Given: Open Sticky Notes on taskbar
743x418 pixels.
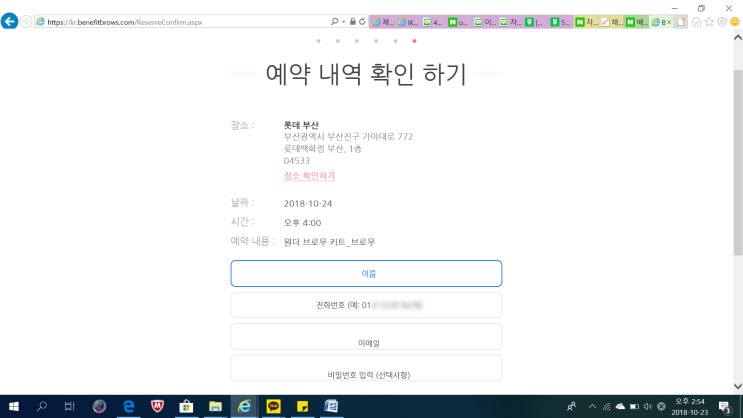Looking at the screenshot, I should pyautogui.click(x=302, y=406).
